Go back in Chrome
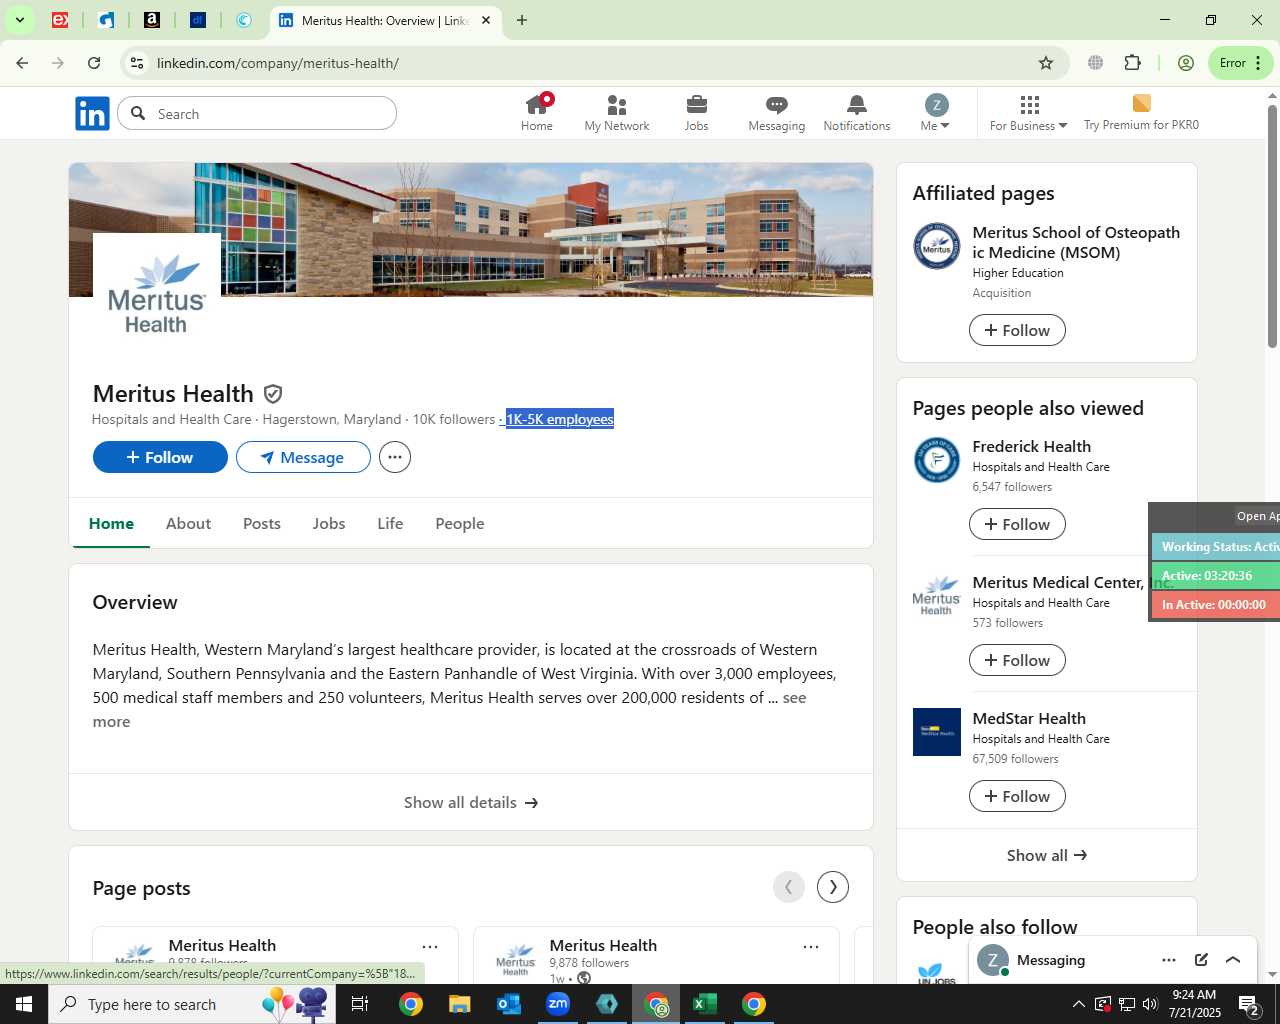The height and width of the screenshot is (1024, 1280). [x=22, y=63]
